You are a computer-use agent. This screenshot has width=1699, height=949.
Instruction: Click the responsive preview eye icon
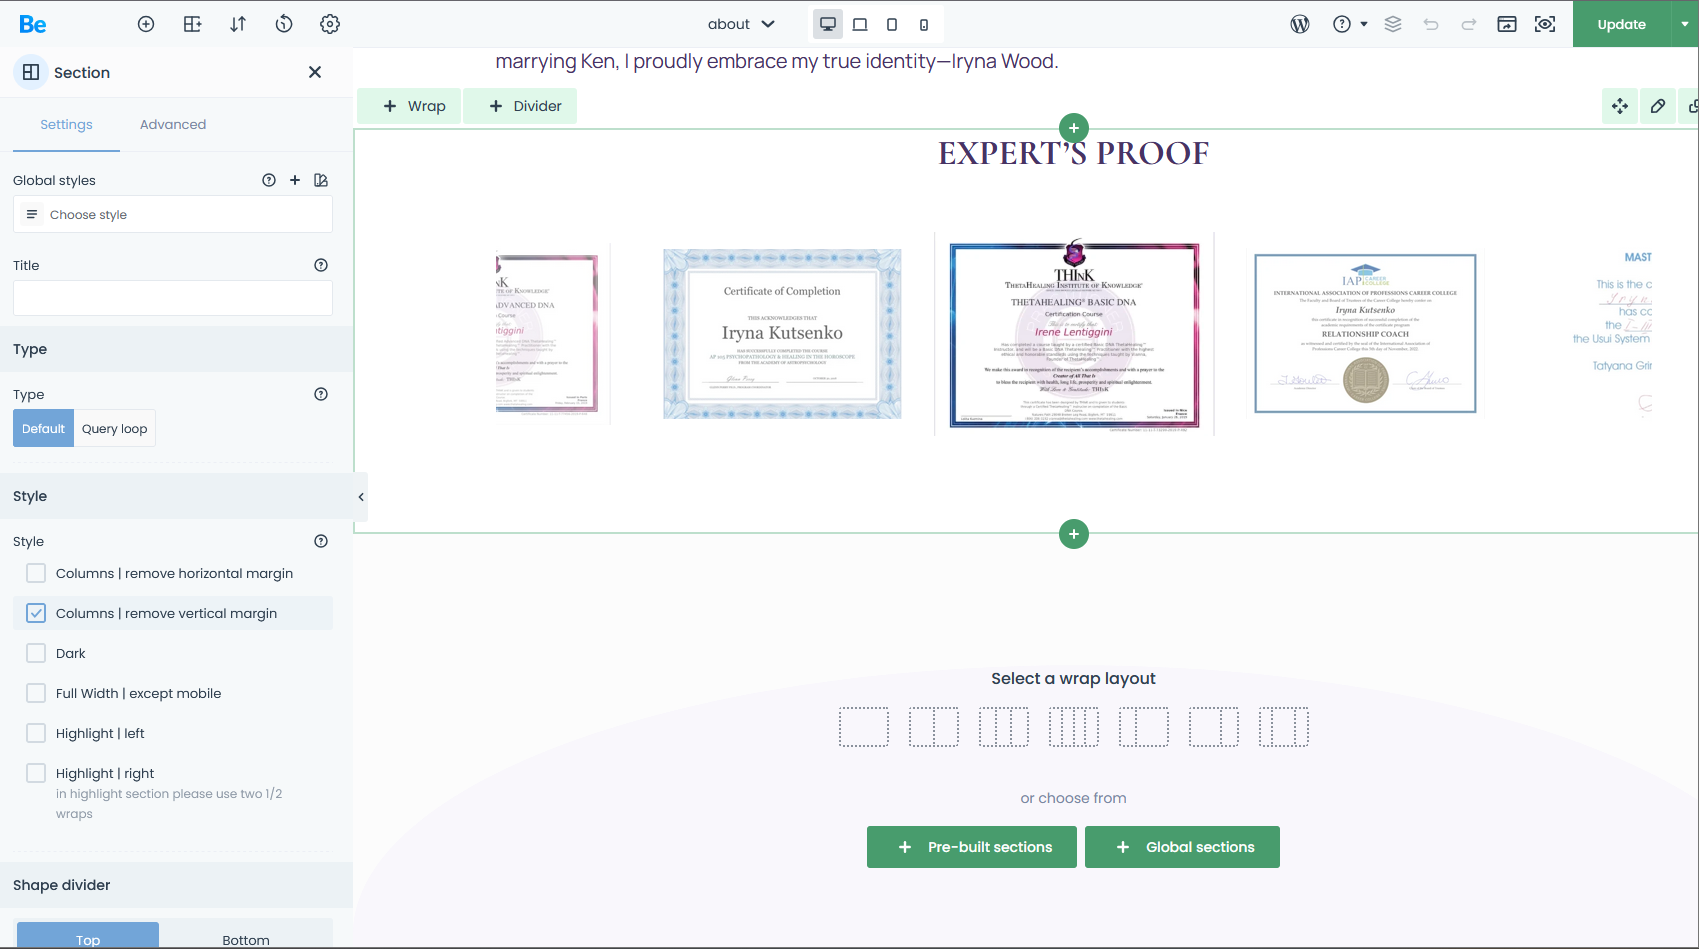click(x=1545, y=24)
